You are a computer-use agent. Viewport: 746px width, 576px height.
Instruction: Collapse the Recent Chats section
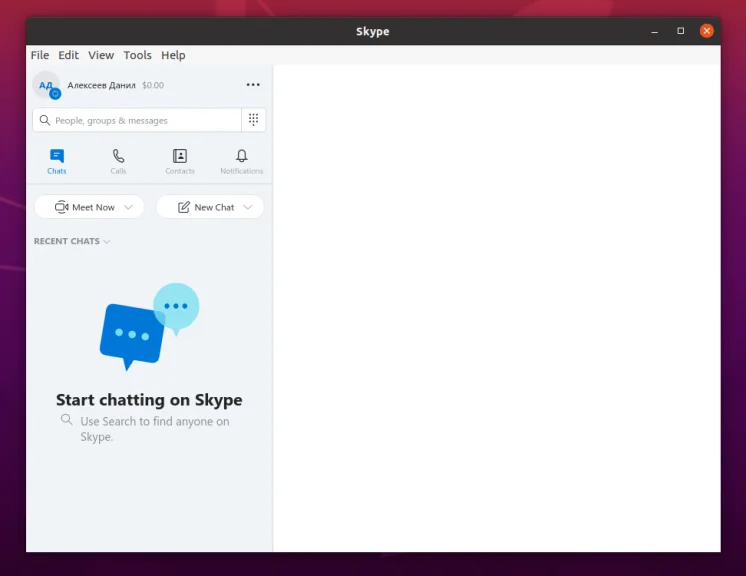[x=72, y=241]
